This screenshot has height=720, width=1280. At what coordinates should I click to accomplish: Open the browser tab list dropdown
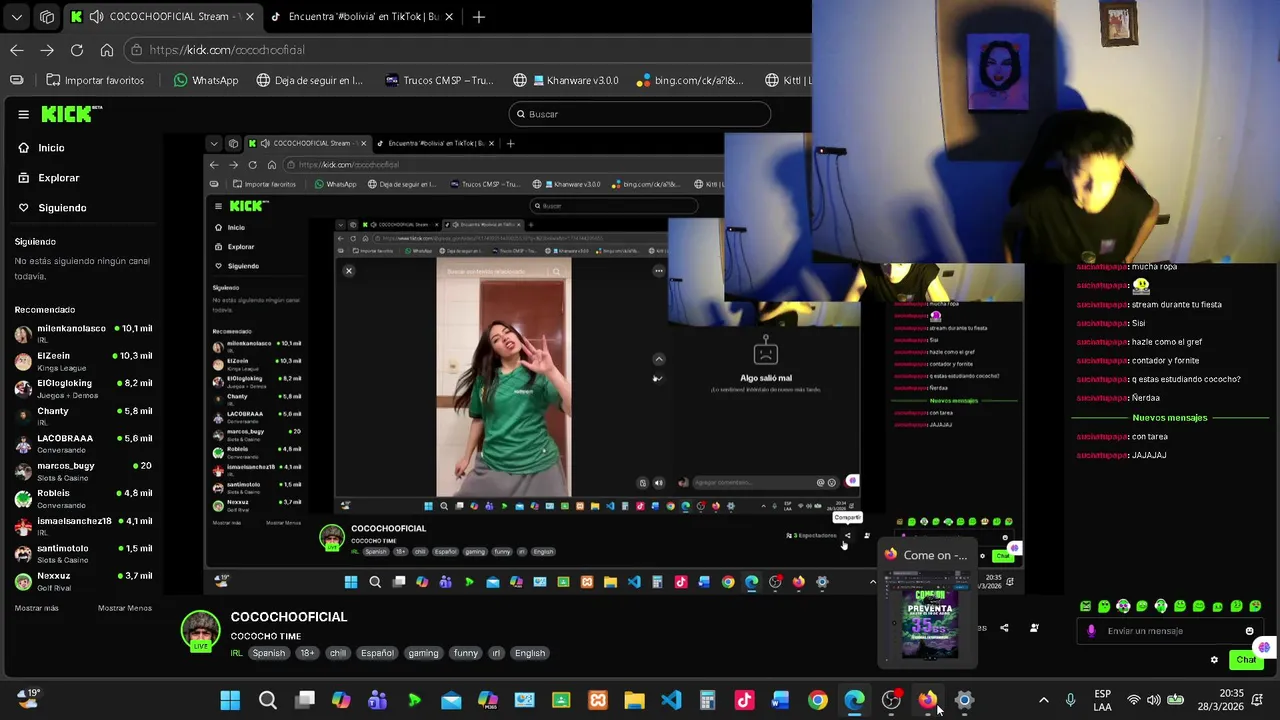17,17
